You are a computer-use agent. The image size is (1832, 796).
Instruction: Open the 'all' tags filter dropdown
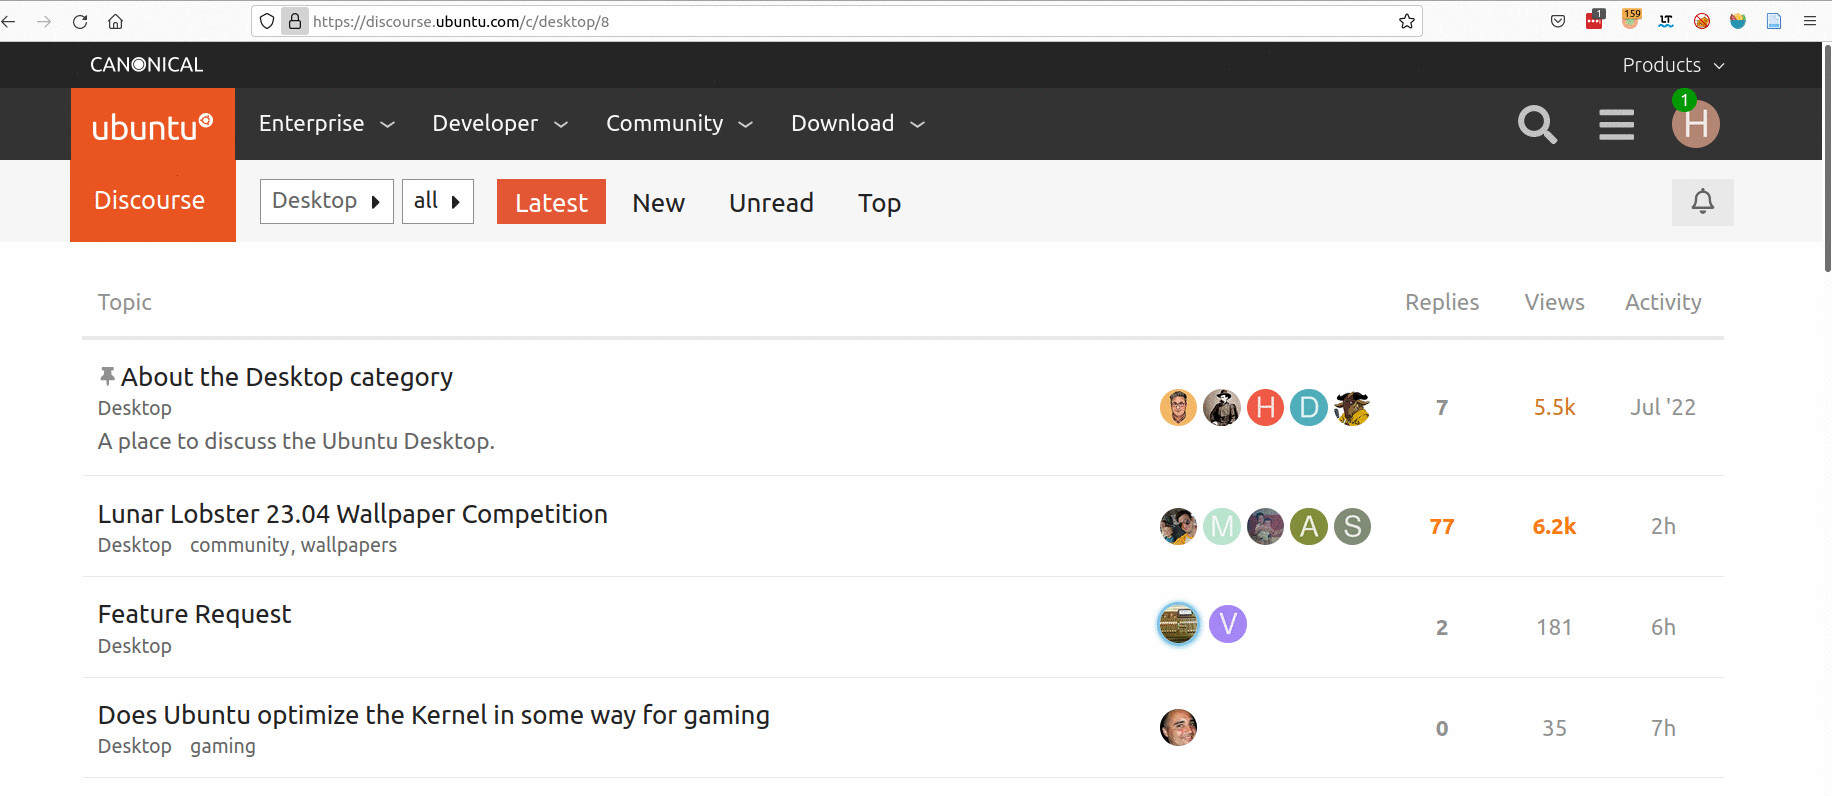(438, 201)
